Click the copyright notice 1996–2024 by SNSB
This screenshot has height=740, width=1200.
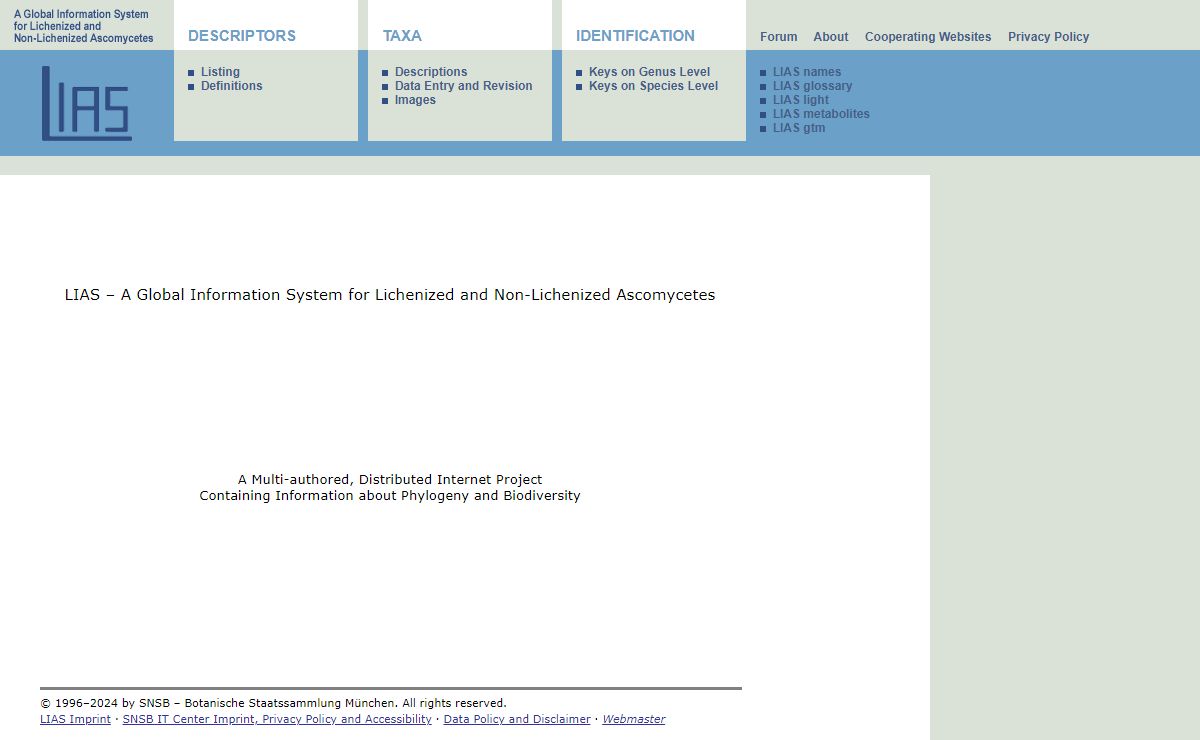point(273,703)
